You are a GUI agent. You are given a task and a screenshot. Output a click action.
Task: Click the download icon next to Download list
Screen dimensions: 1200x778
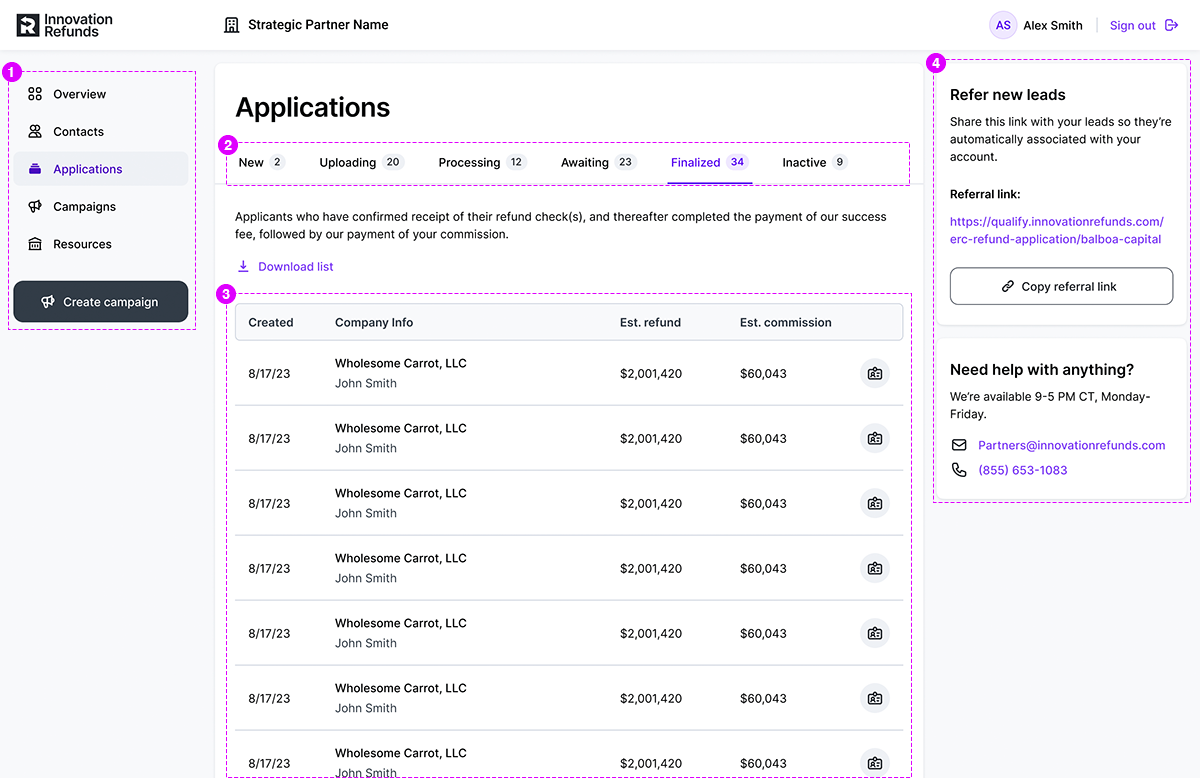coord(243,266)
